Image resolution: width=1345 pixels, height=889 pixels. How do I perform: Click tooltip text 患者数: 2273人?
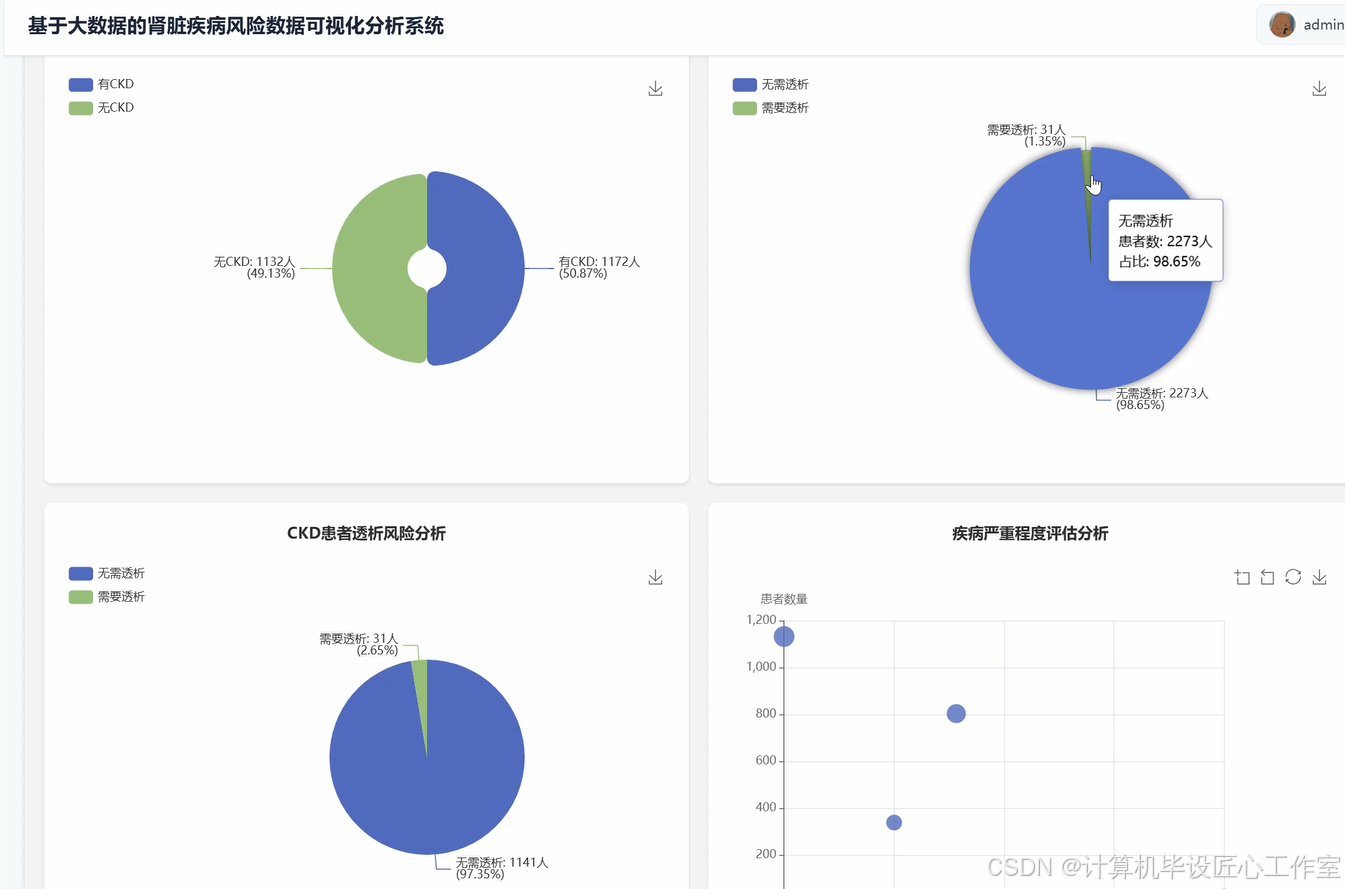[x=1165, y=241]
